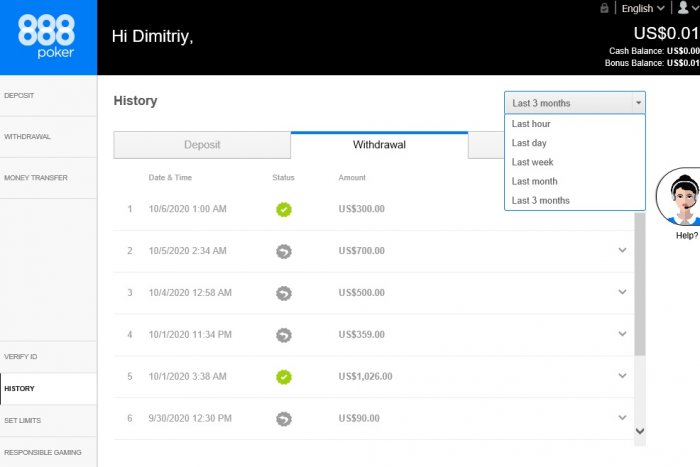Collapse the Last 3 months period dropdown
This screenshot has height=467, width=700.
(638, 103)
